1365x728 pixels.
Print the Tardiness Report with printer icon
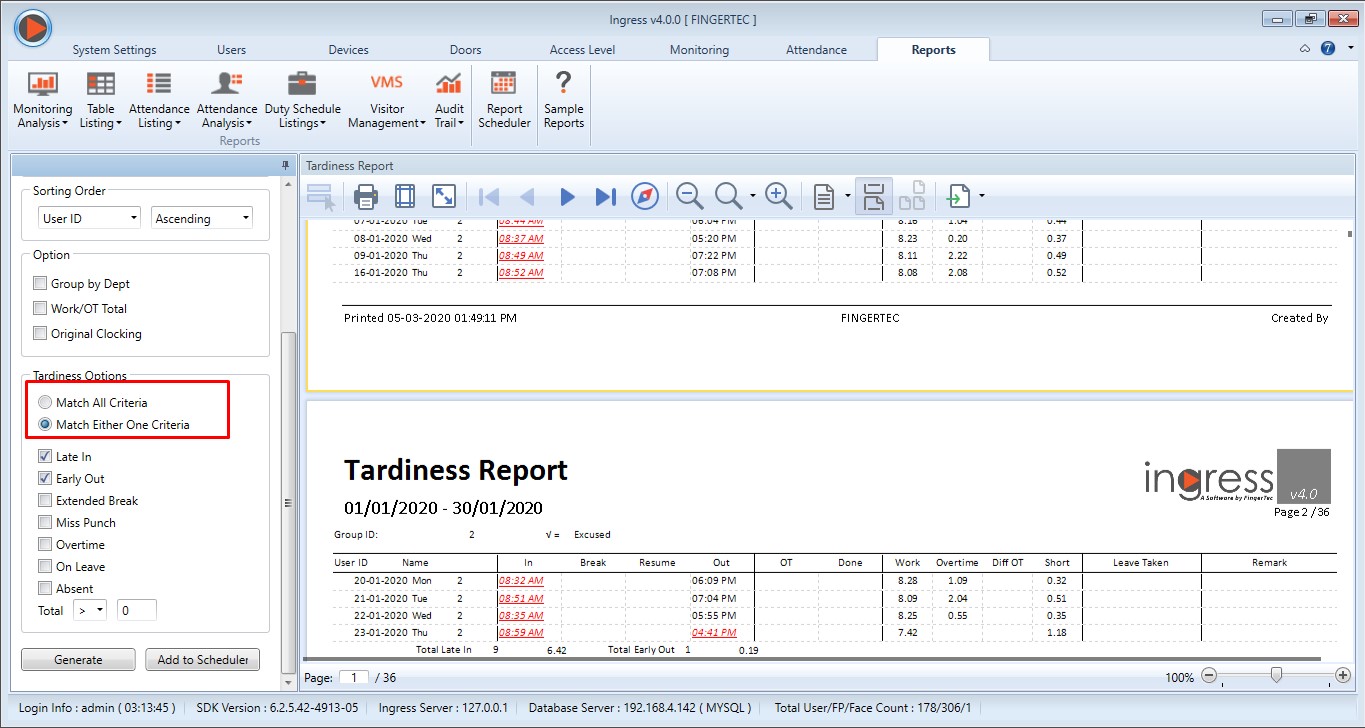tap(366, 196)
